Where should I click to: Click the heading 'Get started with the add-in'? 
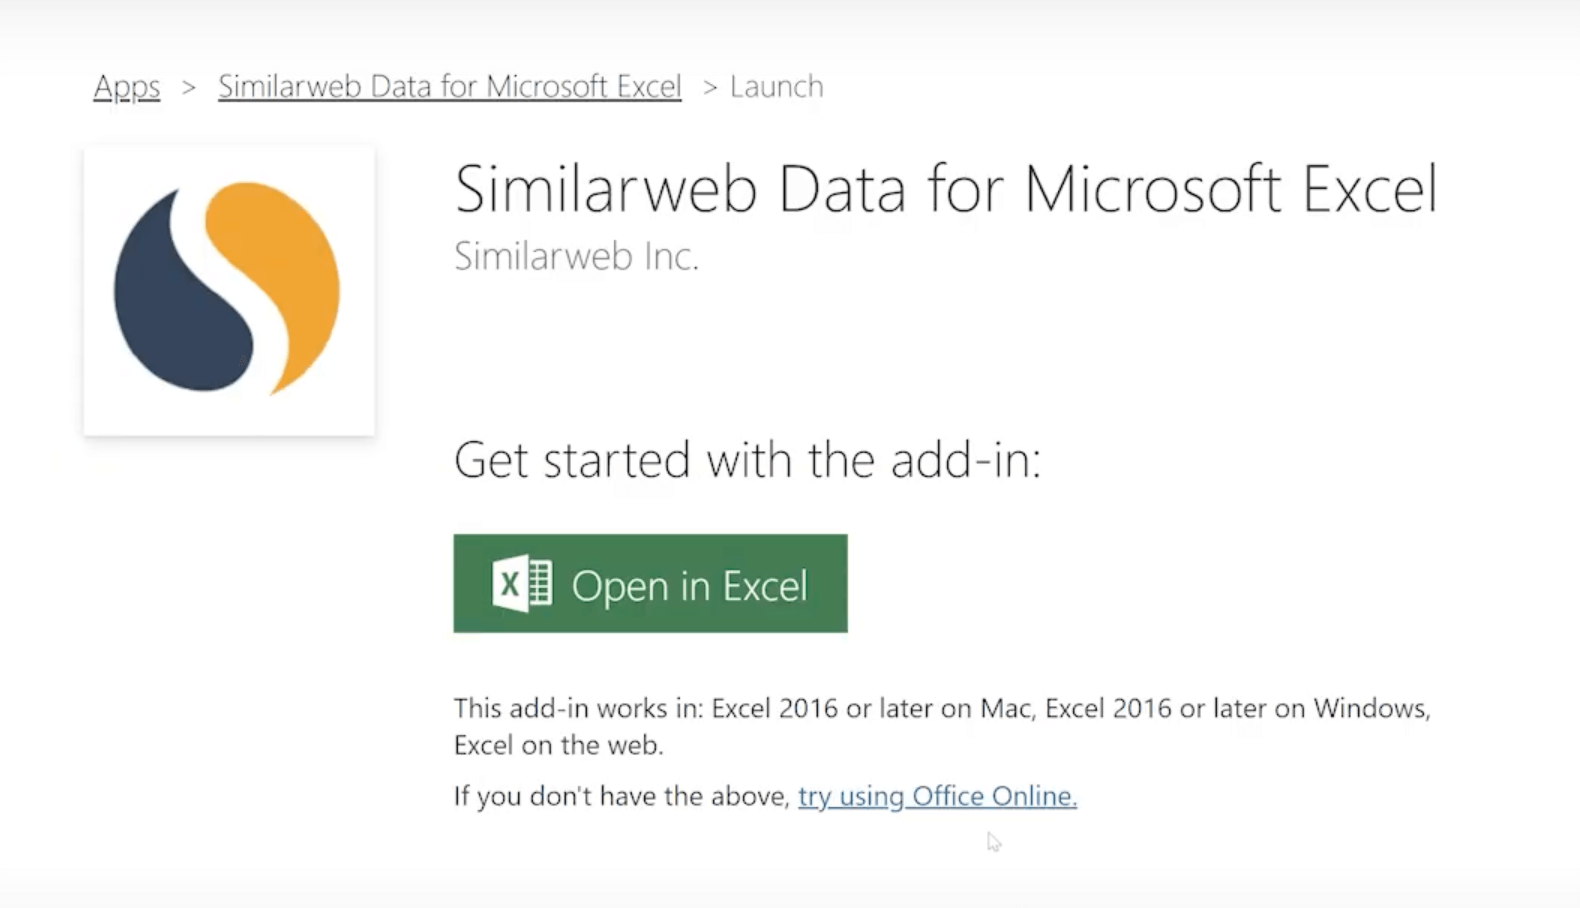pos(748,460)
